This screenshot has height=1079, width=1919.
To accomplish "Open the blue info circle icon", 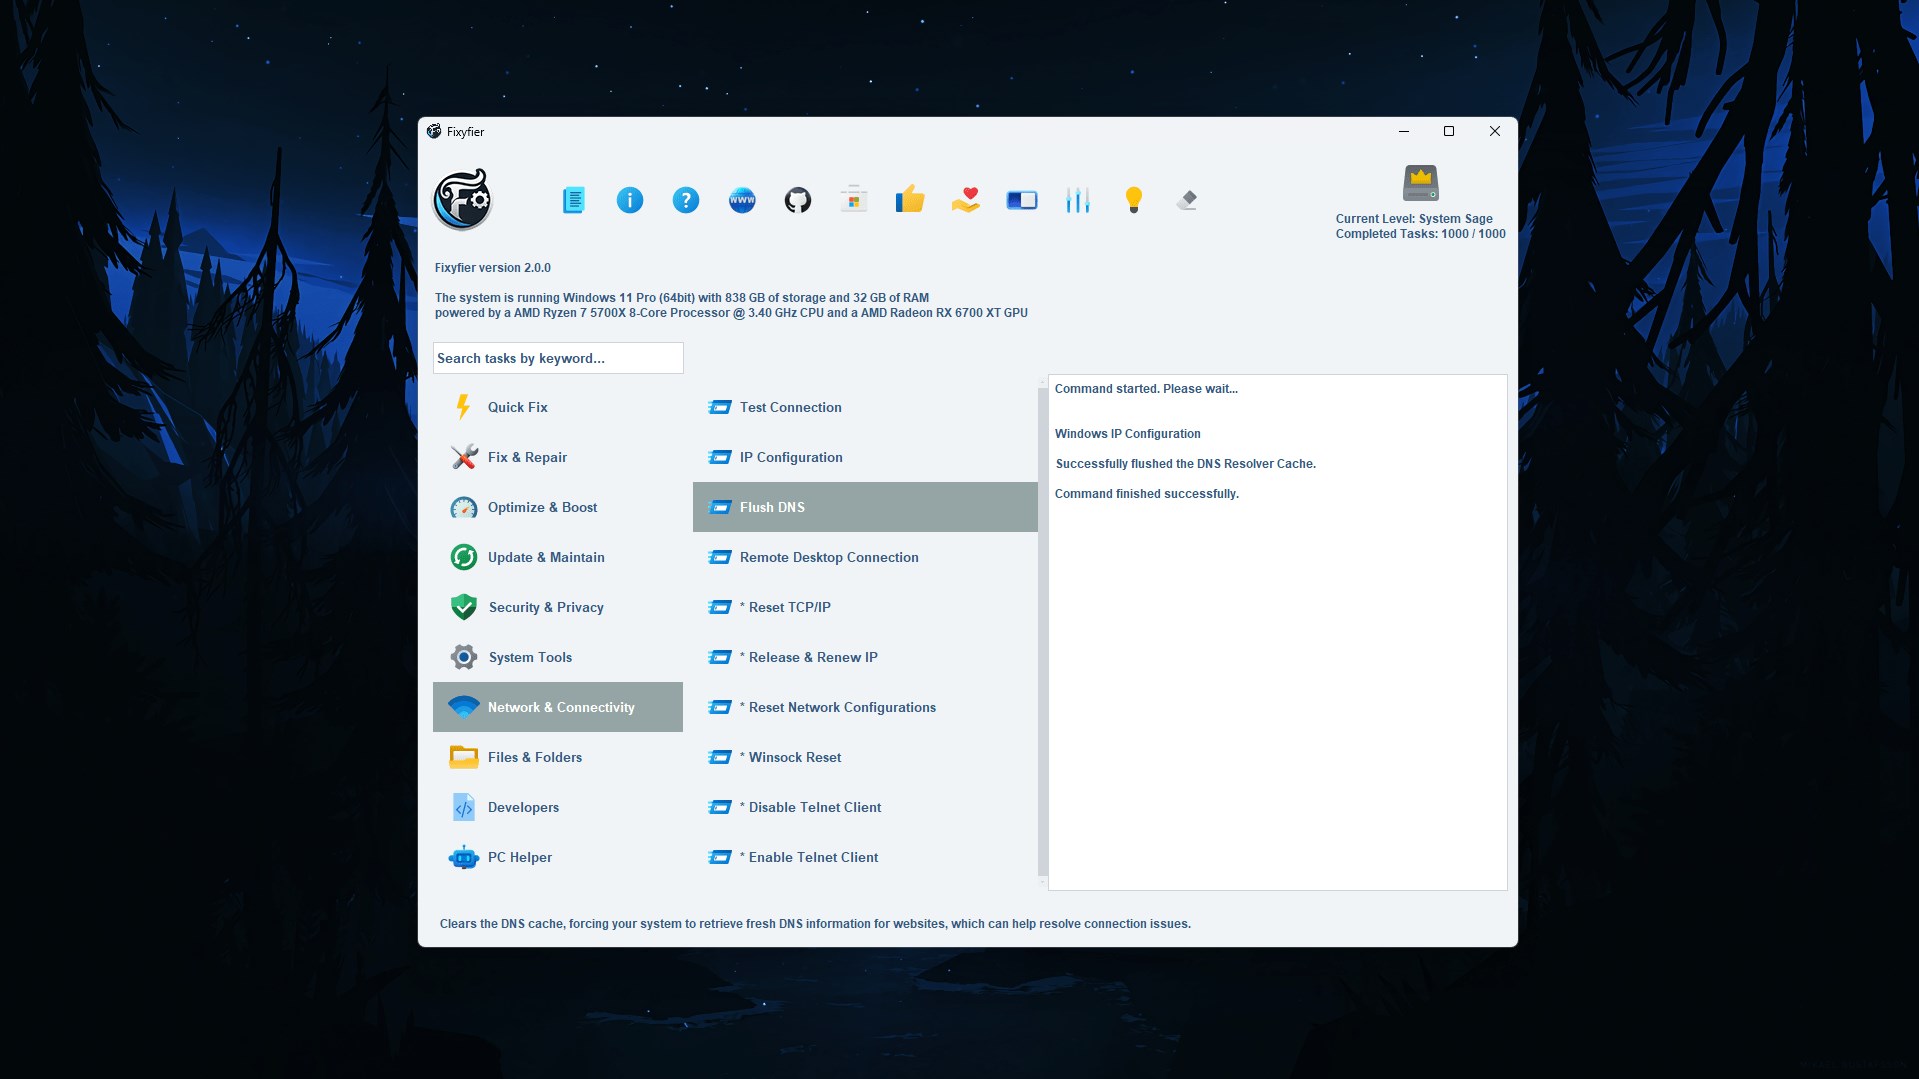I will [x=630, y=200].
